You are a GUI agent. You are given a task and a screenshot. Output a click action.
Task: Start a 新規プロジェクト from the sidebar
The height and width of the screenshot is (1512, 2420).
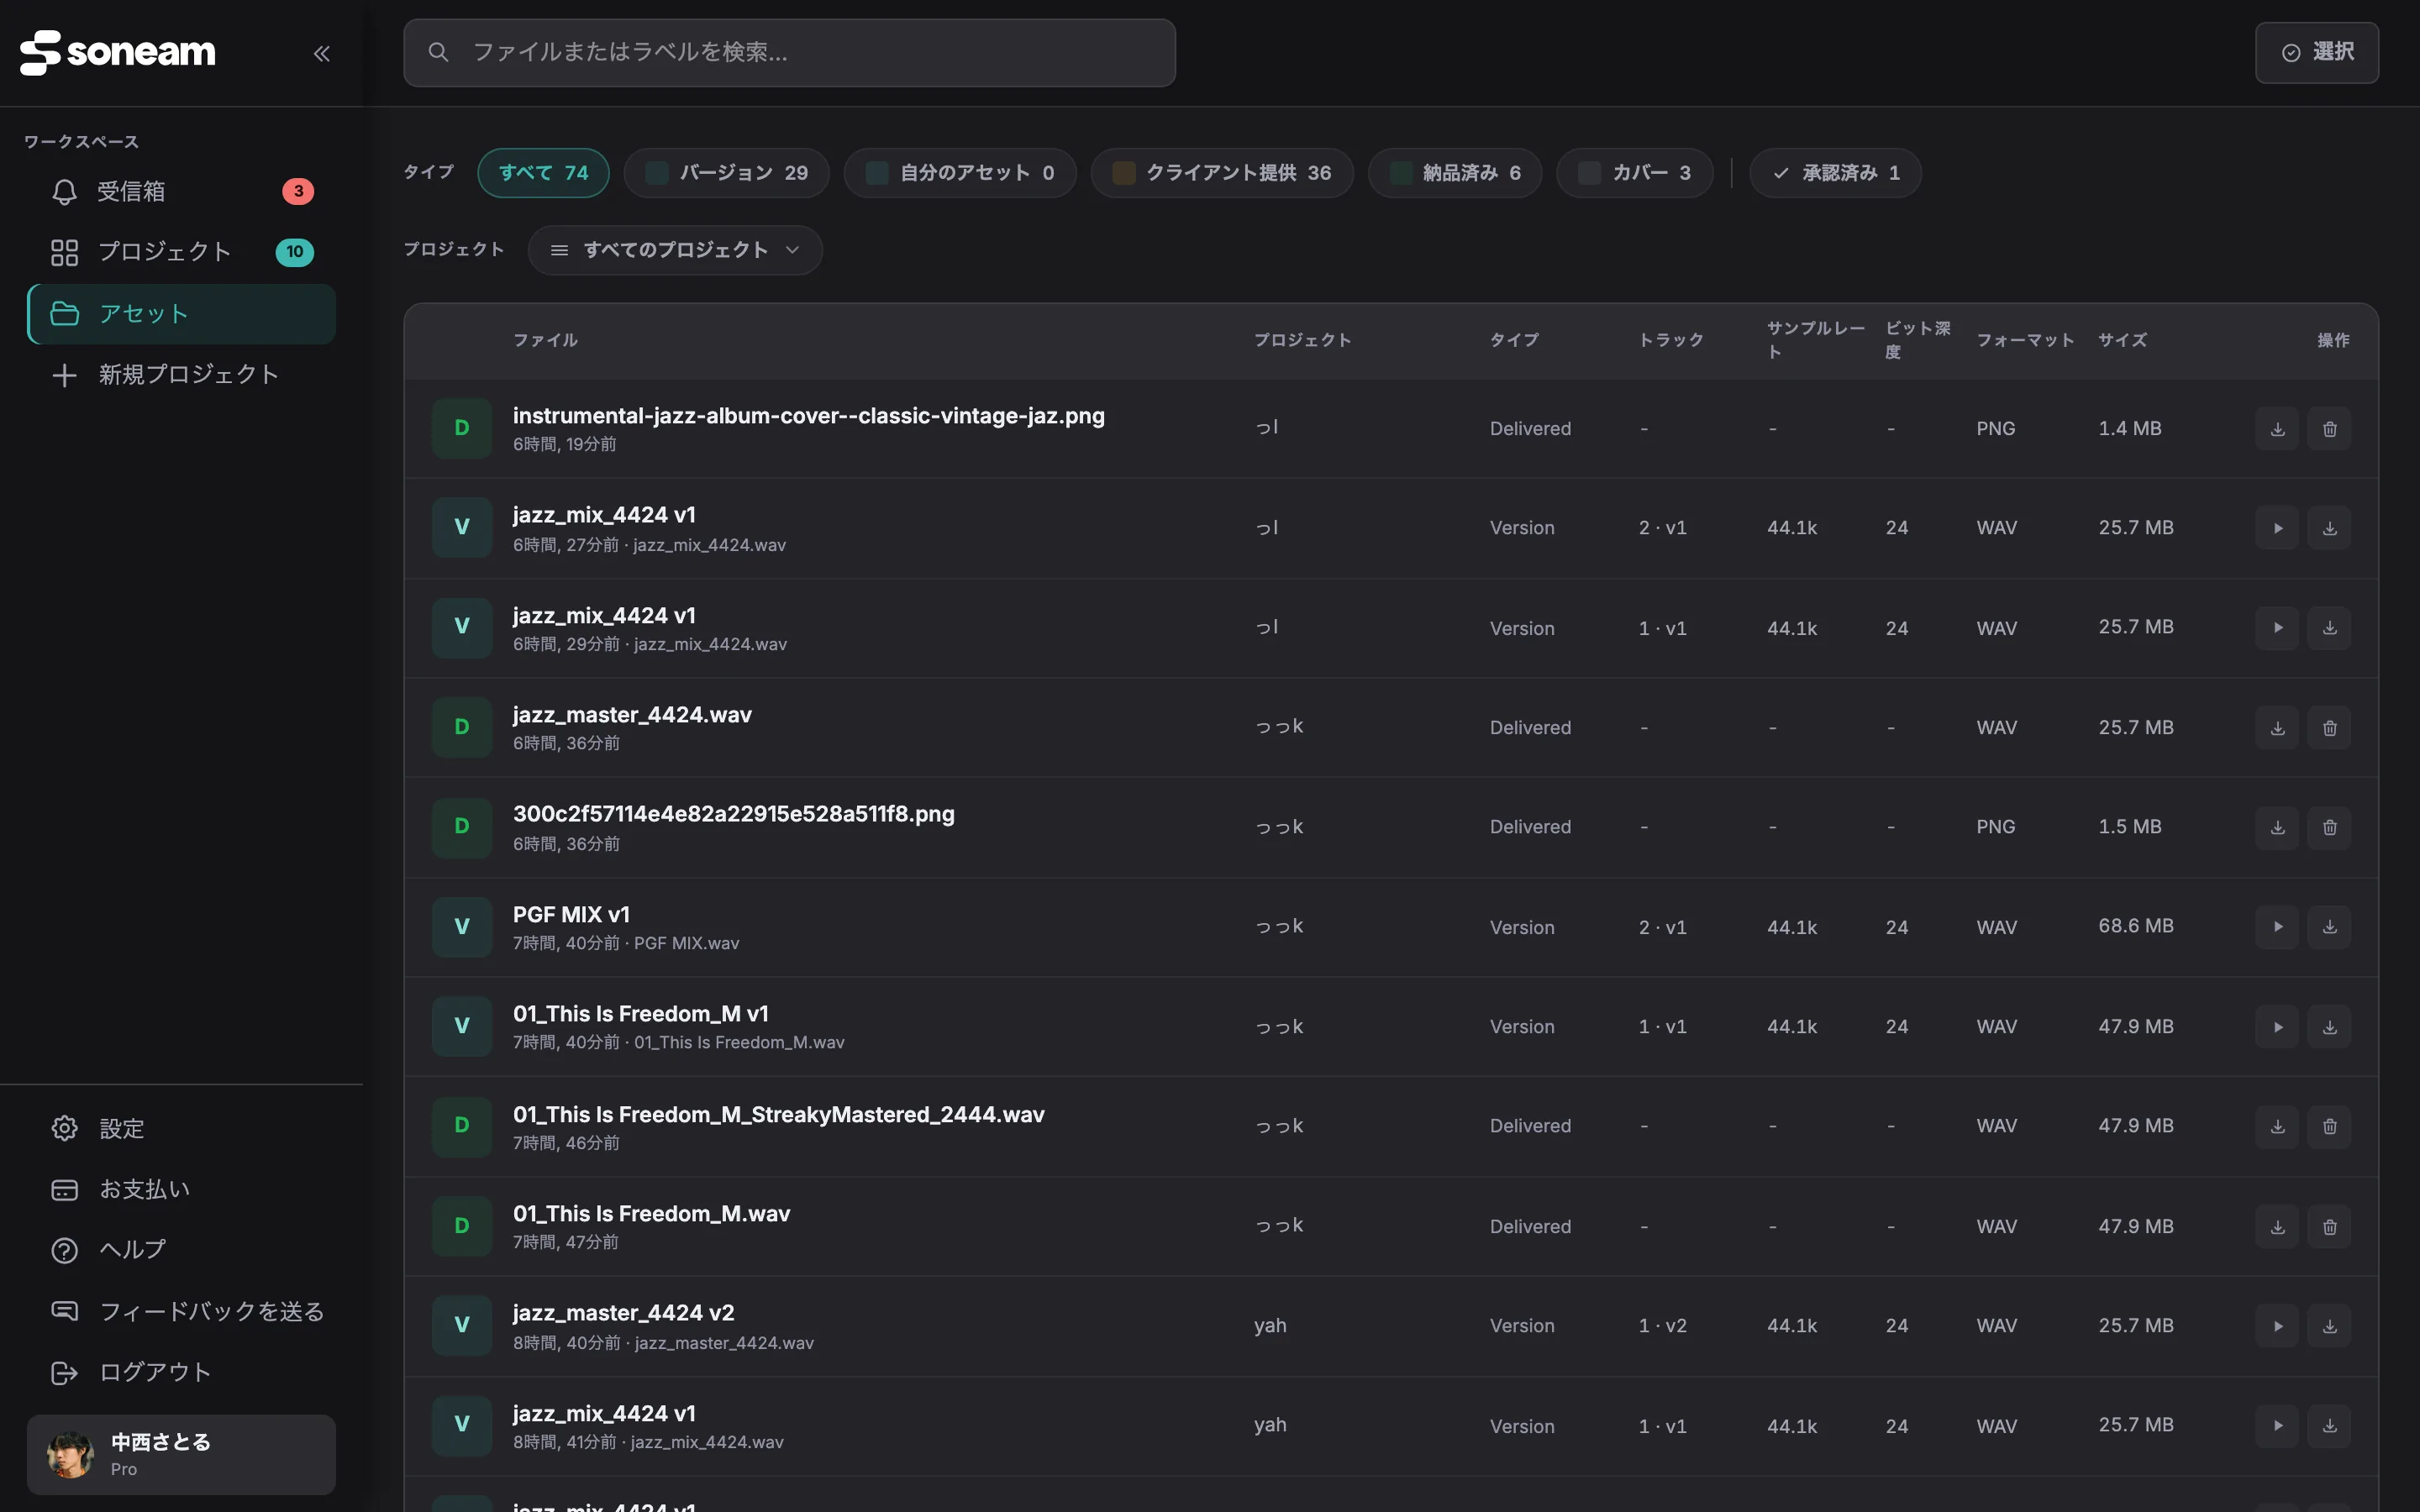pyautogui.click(x=181, y=375)
